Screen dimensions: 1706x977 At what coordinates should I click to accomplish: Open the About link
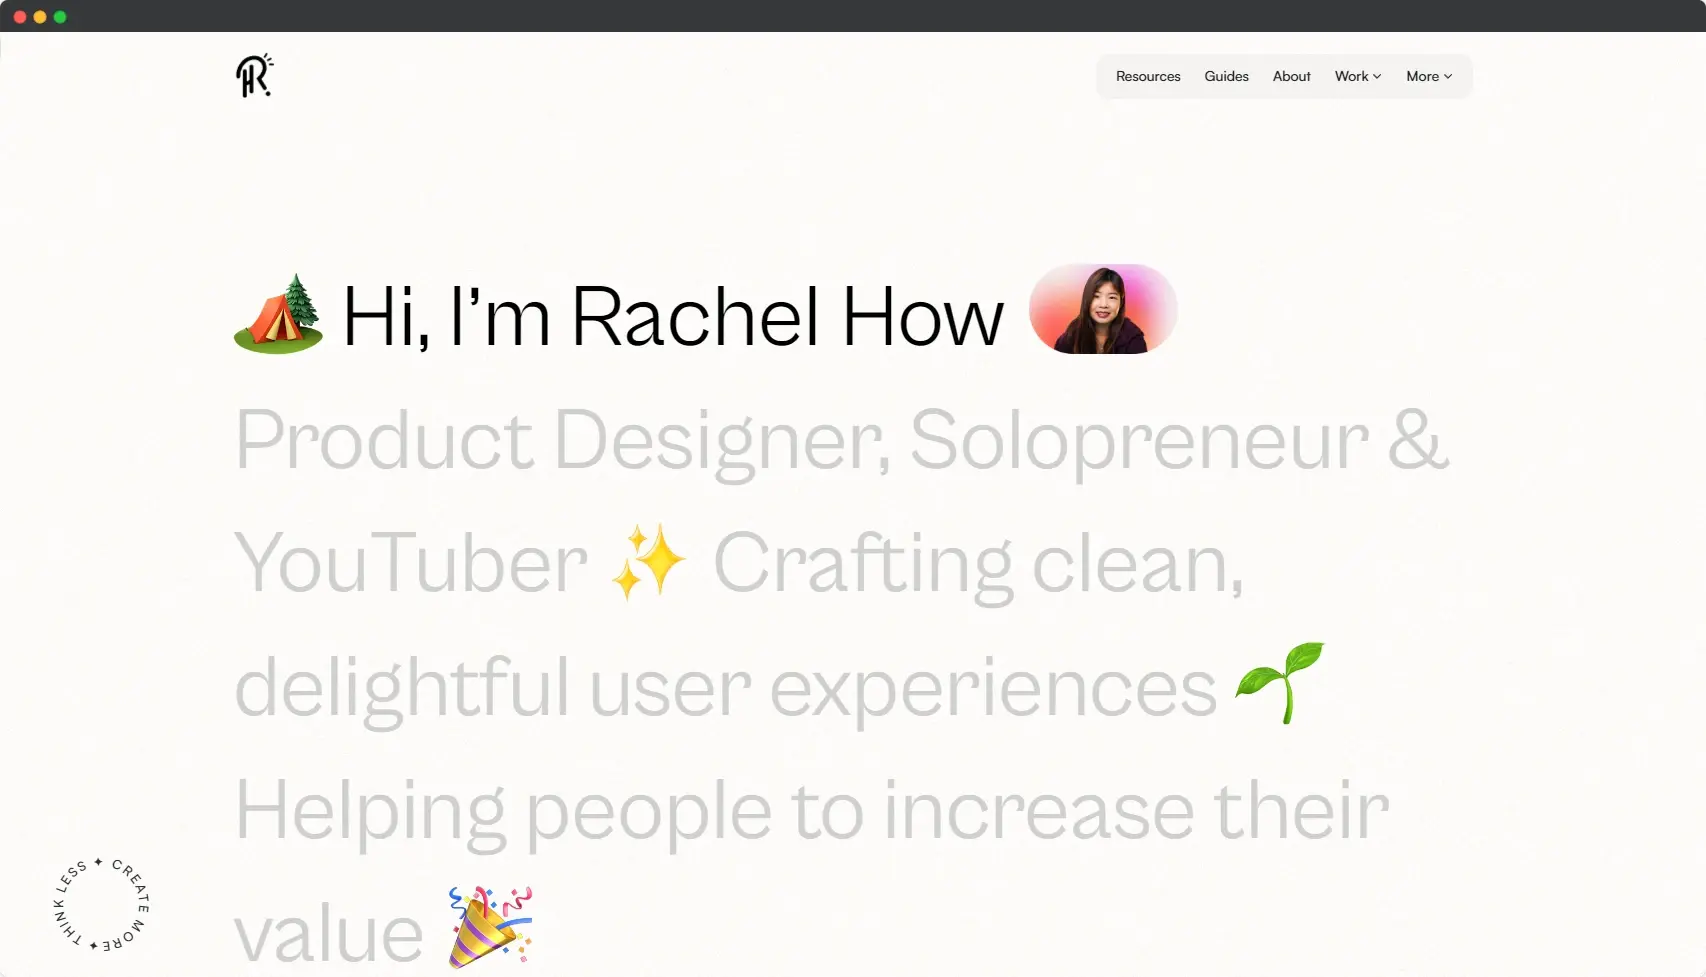[1291, 76]
